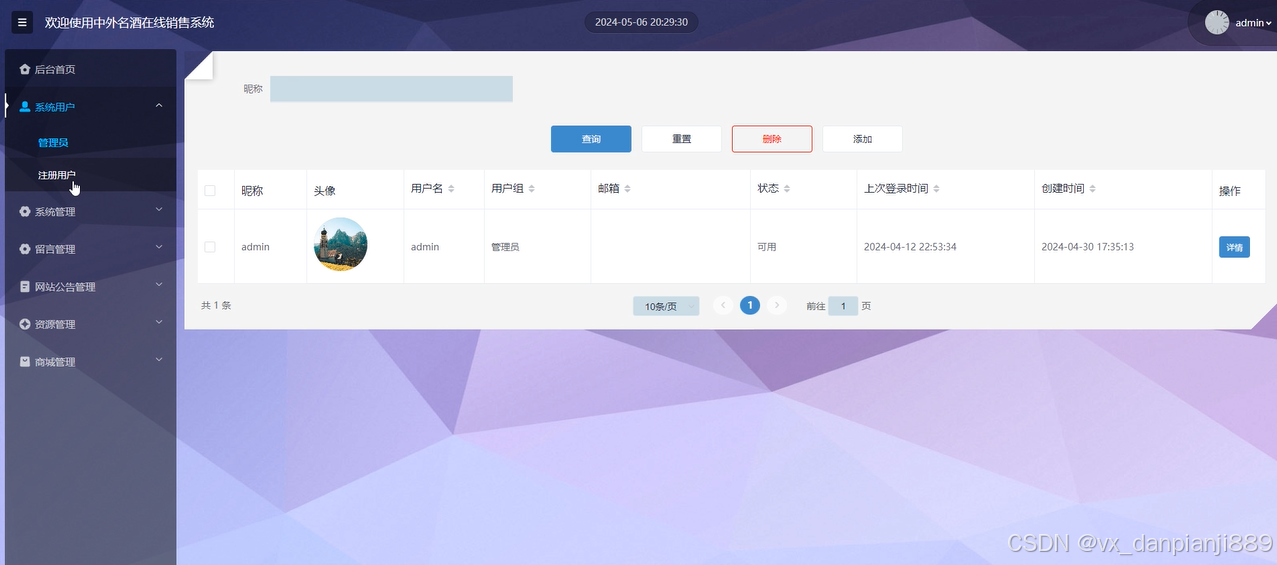
Task: Click the plus icon beside 资源管理
Action: click(25, 324)
